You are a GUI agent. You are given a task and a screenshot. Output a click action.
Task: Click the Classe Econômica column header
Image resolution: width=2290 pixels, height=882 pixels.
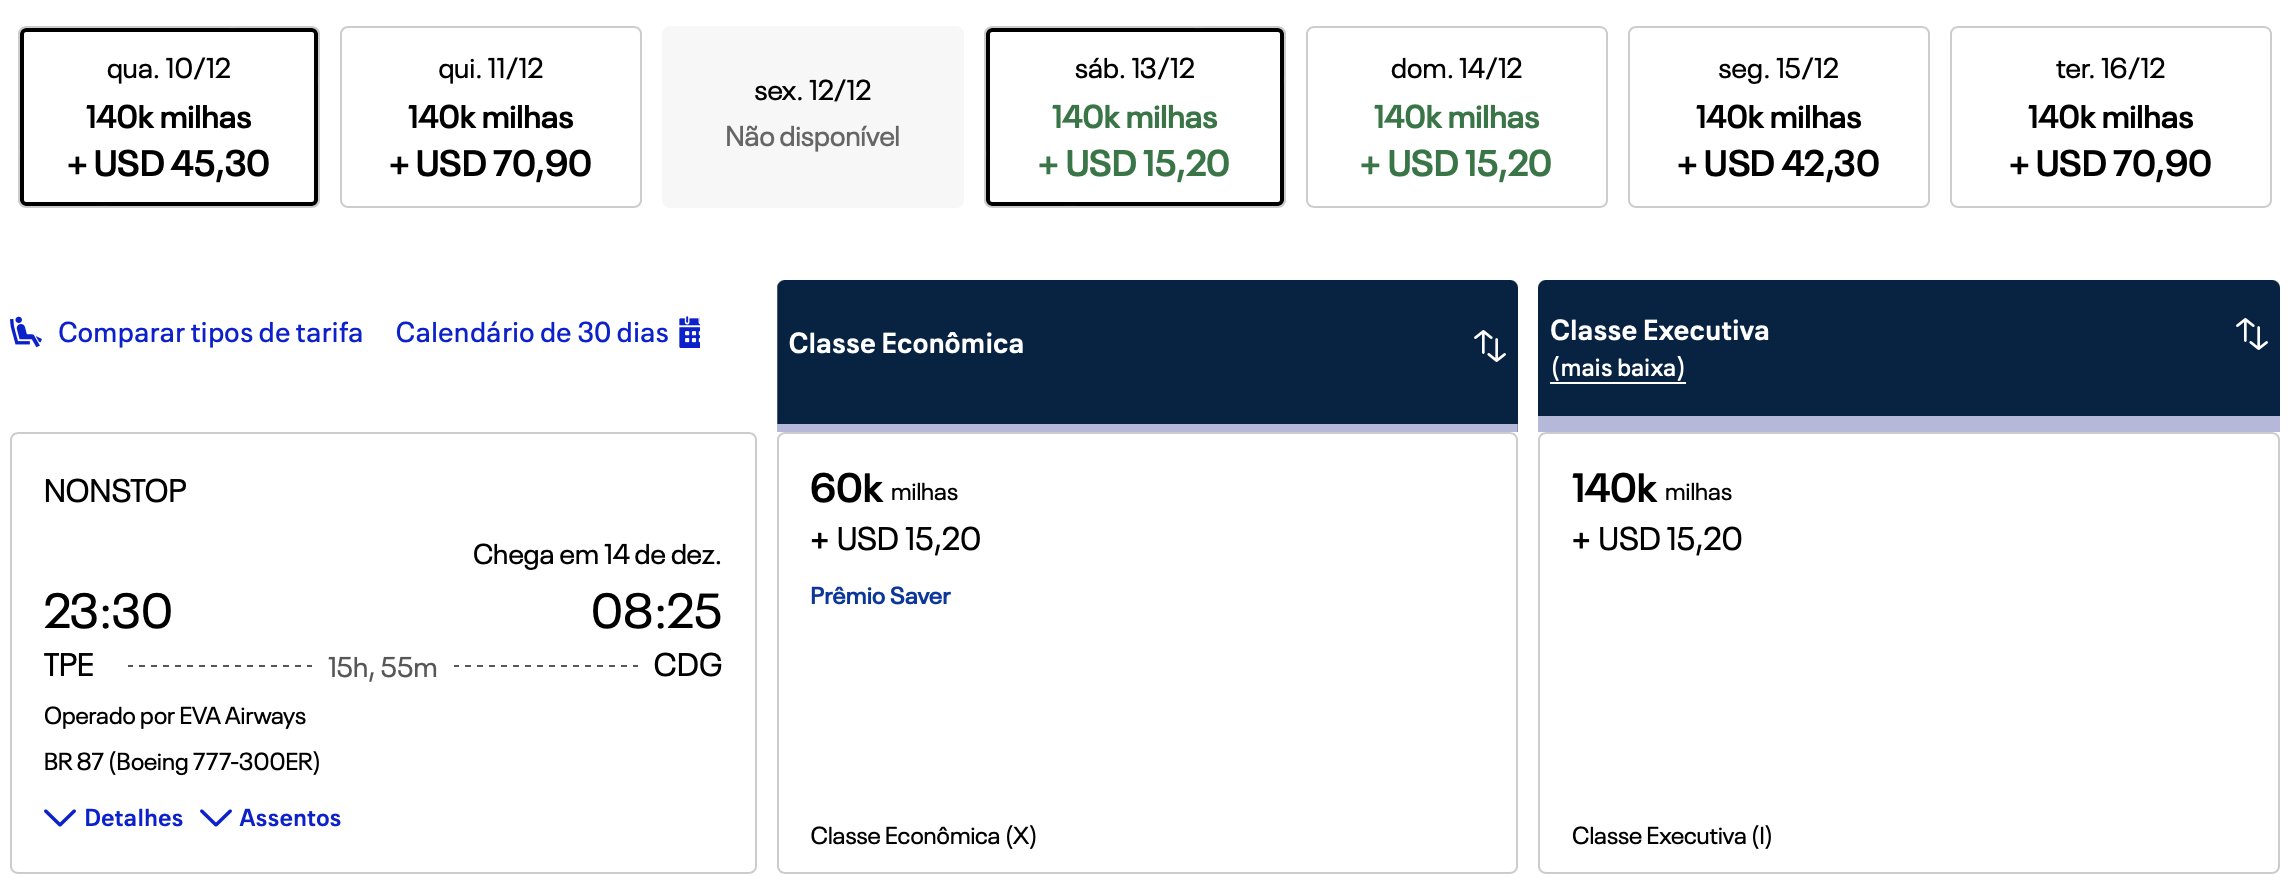[1147, 352]
